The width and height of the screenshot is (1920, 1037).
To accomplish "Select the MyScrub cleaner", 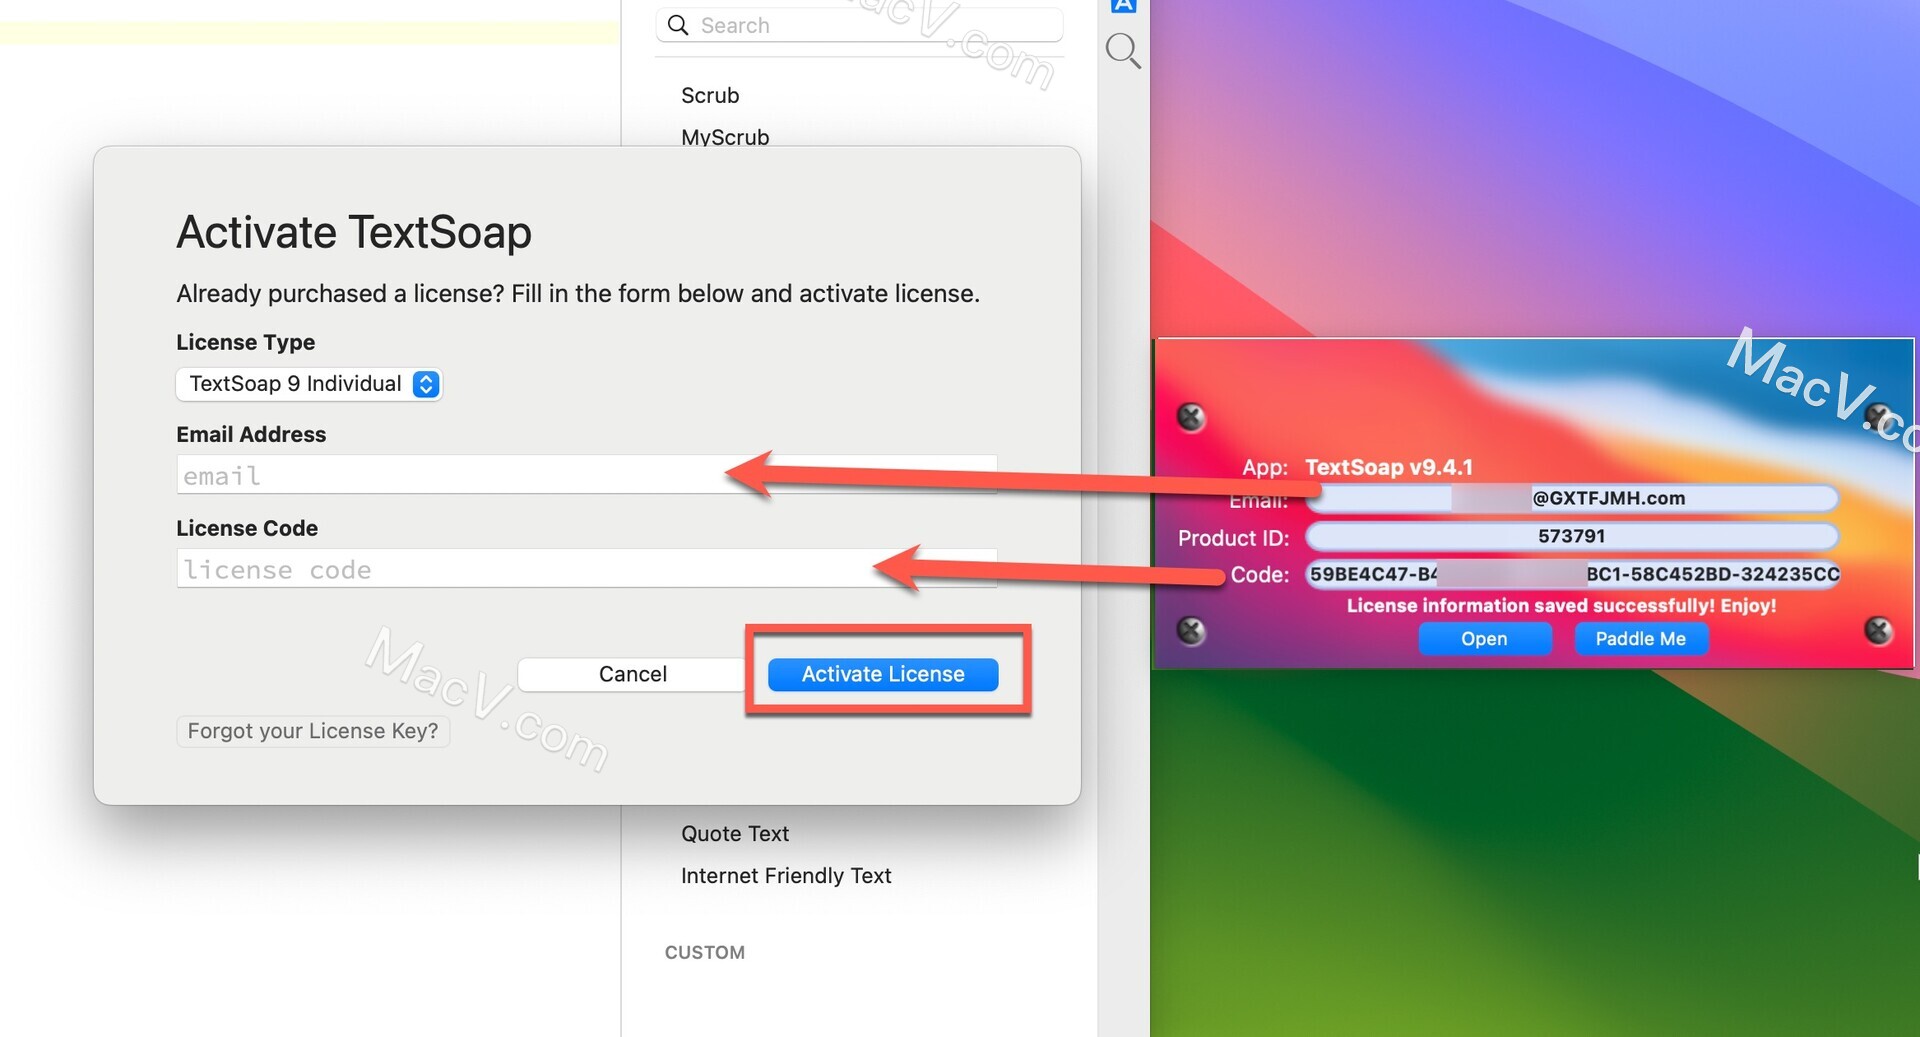I will [x=725, y=136].
